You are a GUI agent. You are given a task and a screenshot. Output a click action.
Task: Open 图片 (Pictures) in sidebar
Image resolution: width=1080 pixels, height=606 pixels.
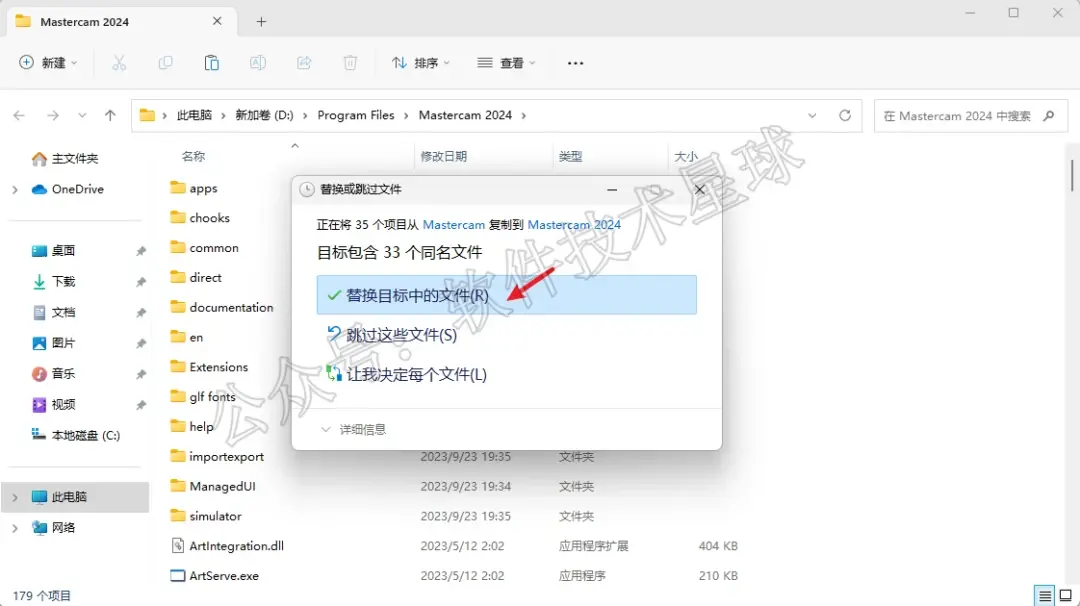(x=63, y=343)
